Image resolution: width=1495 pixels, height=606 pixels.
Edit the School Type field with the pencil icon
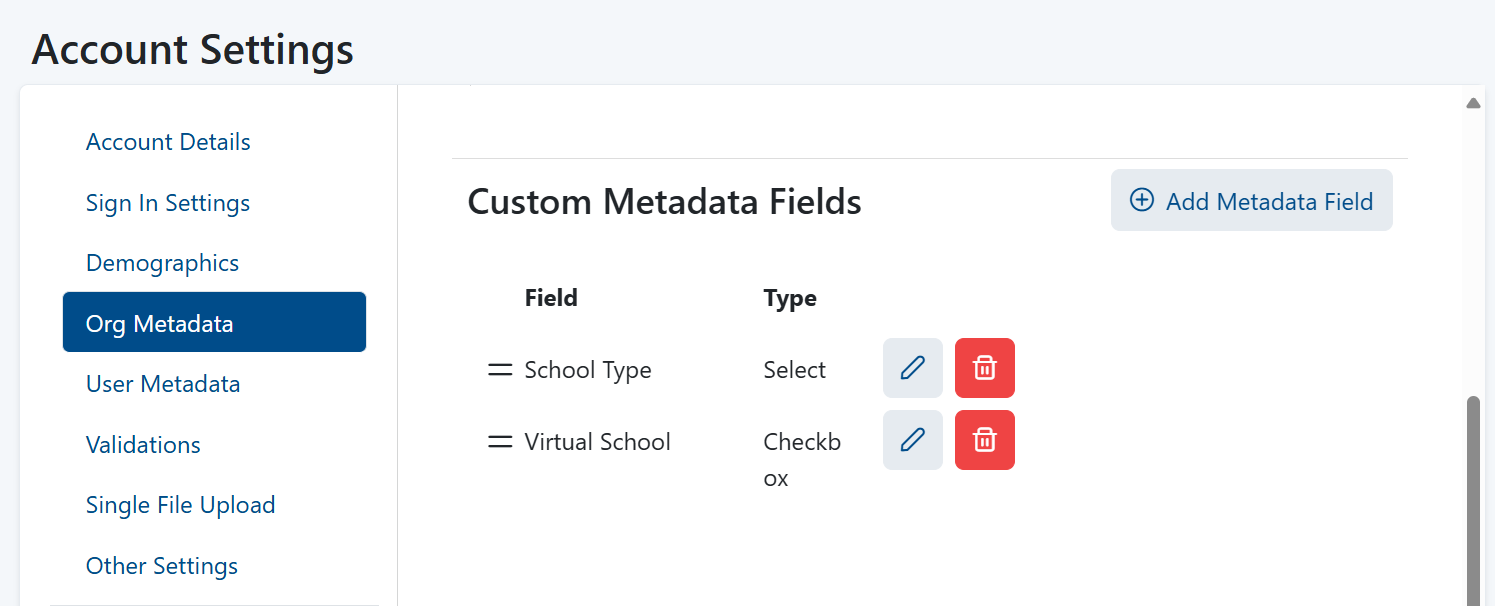click(x=912, y=368)
